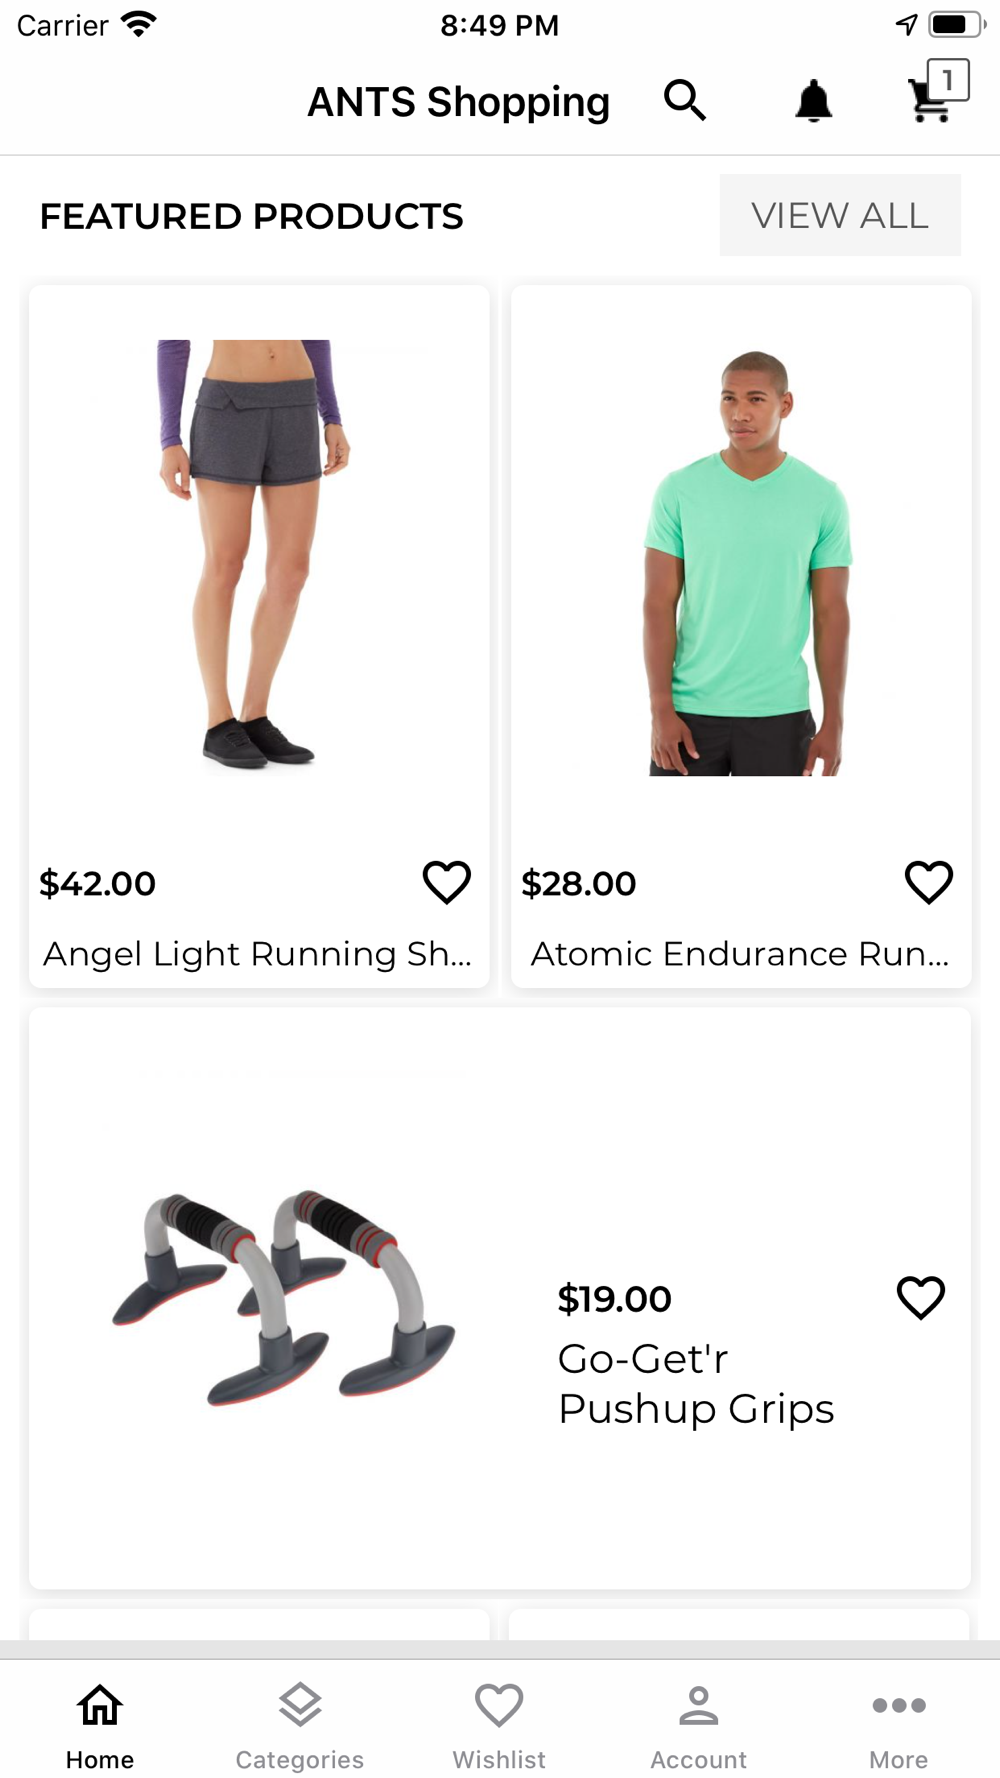
Task: Switch to the Categories tab
Action: point(300,1724)
